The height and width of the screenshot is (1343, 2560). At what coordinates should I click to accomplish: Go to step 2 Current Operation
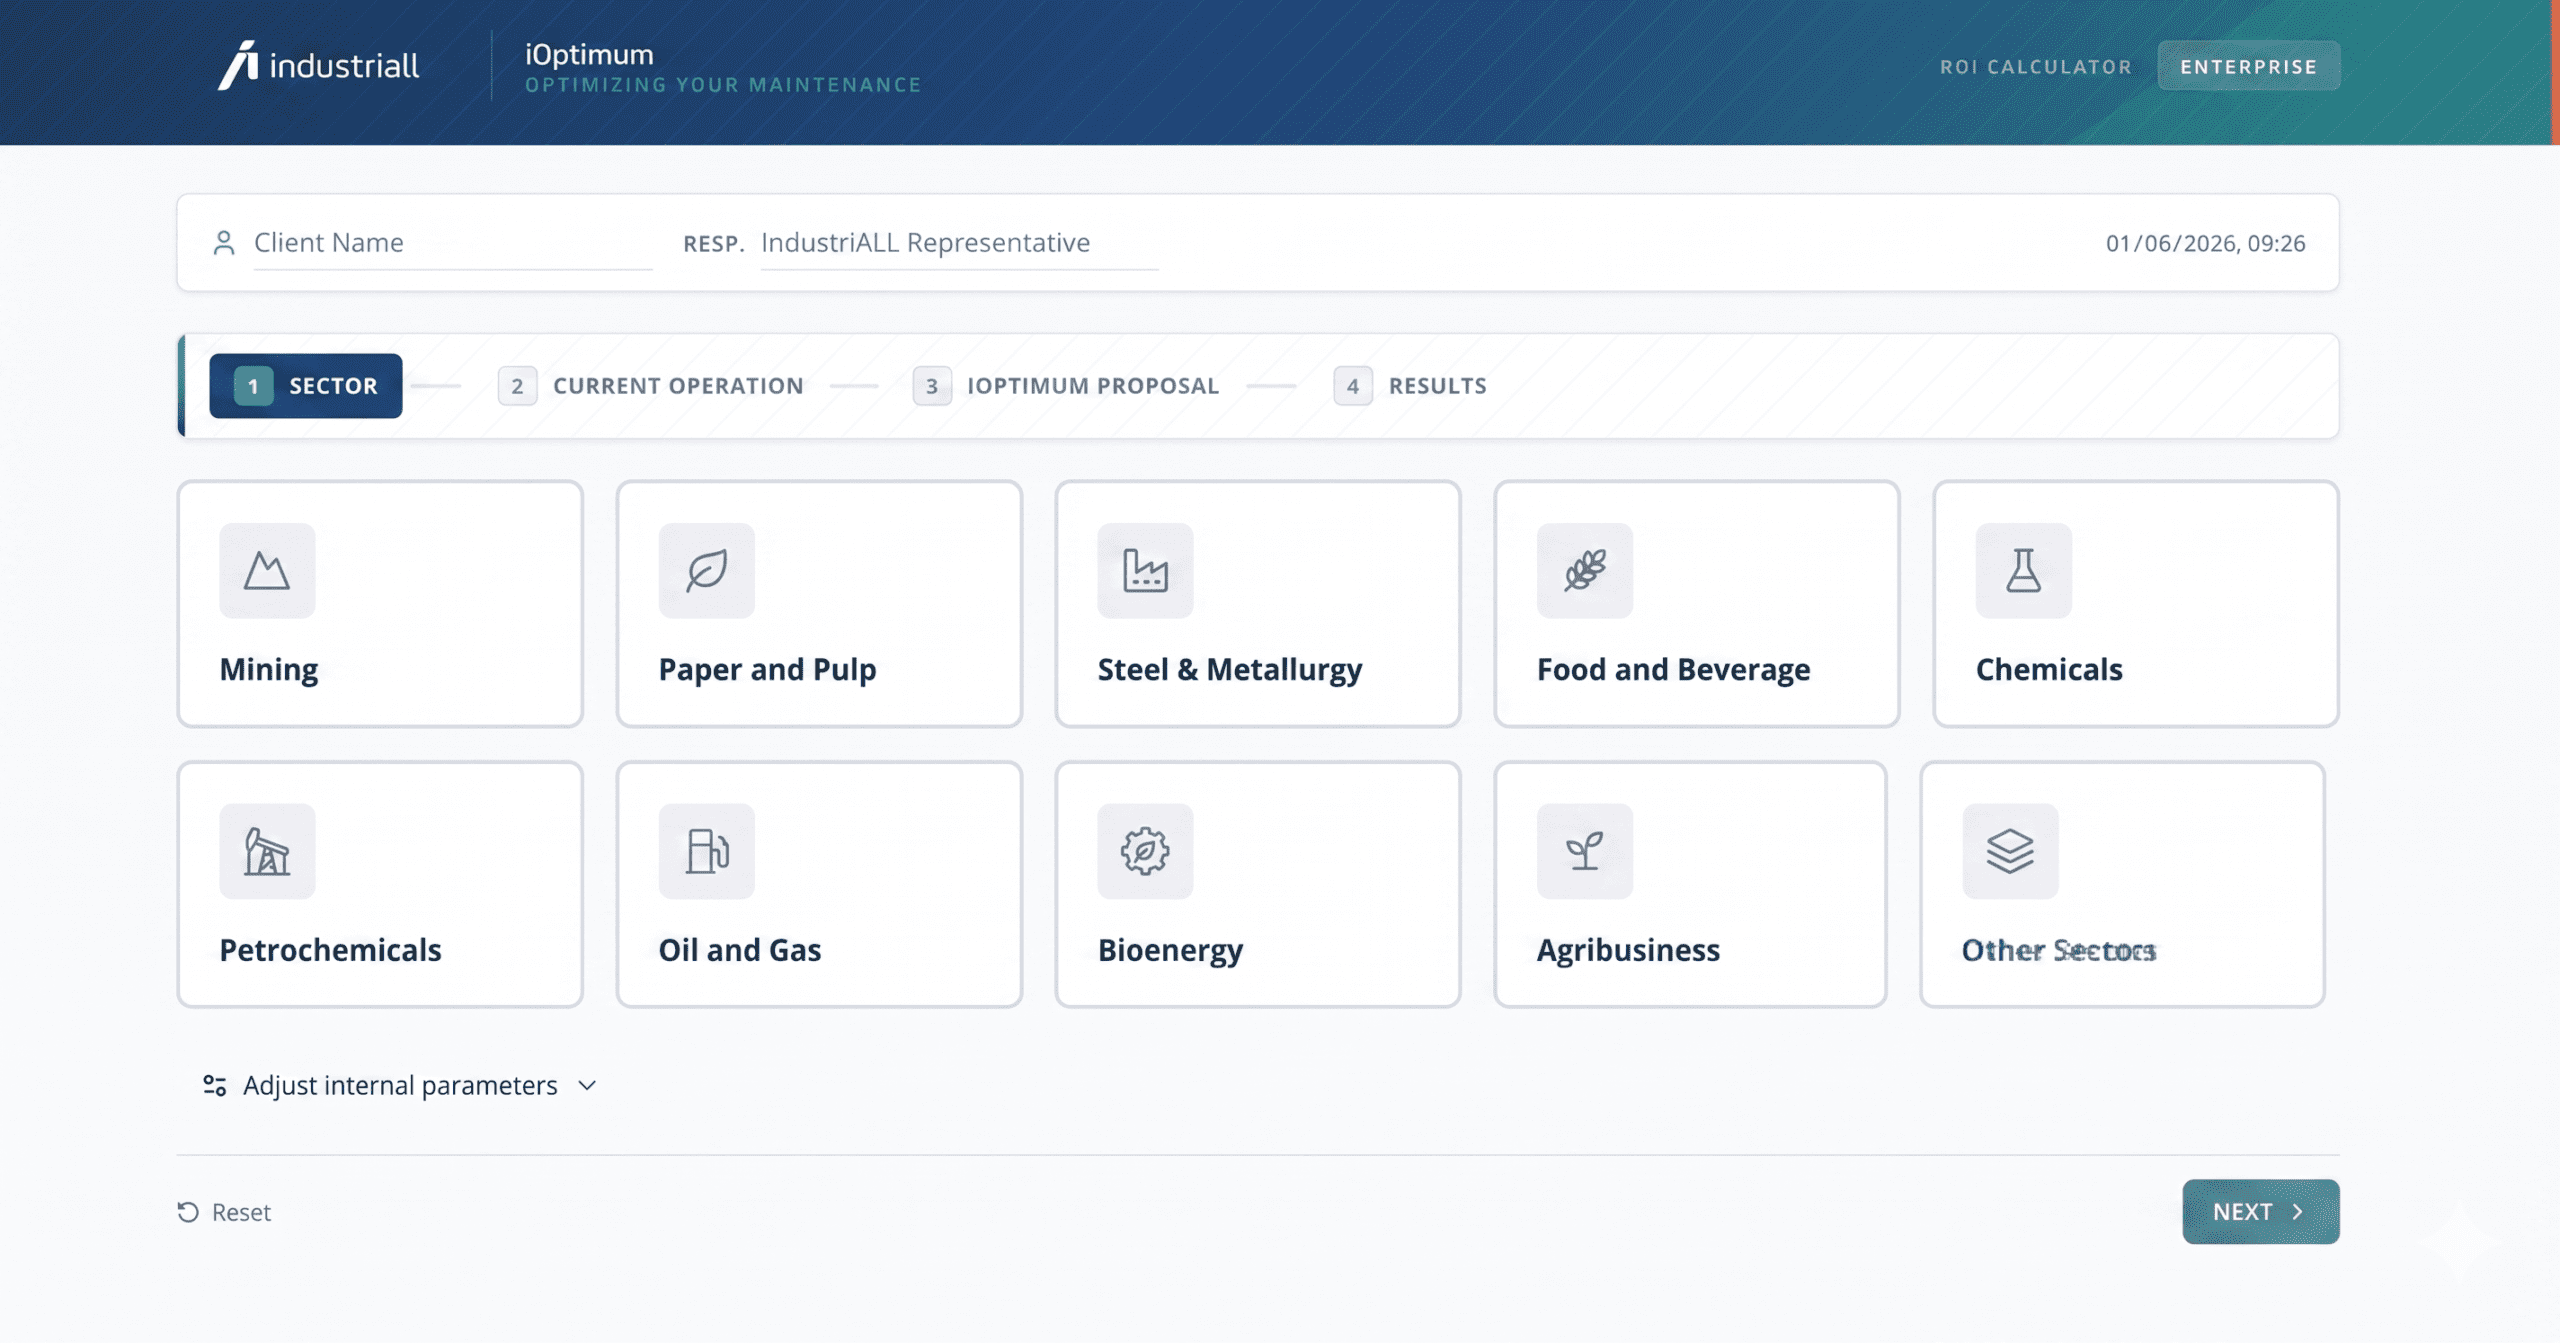[651, 386]
